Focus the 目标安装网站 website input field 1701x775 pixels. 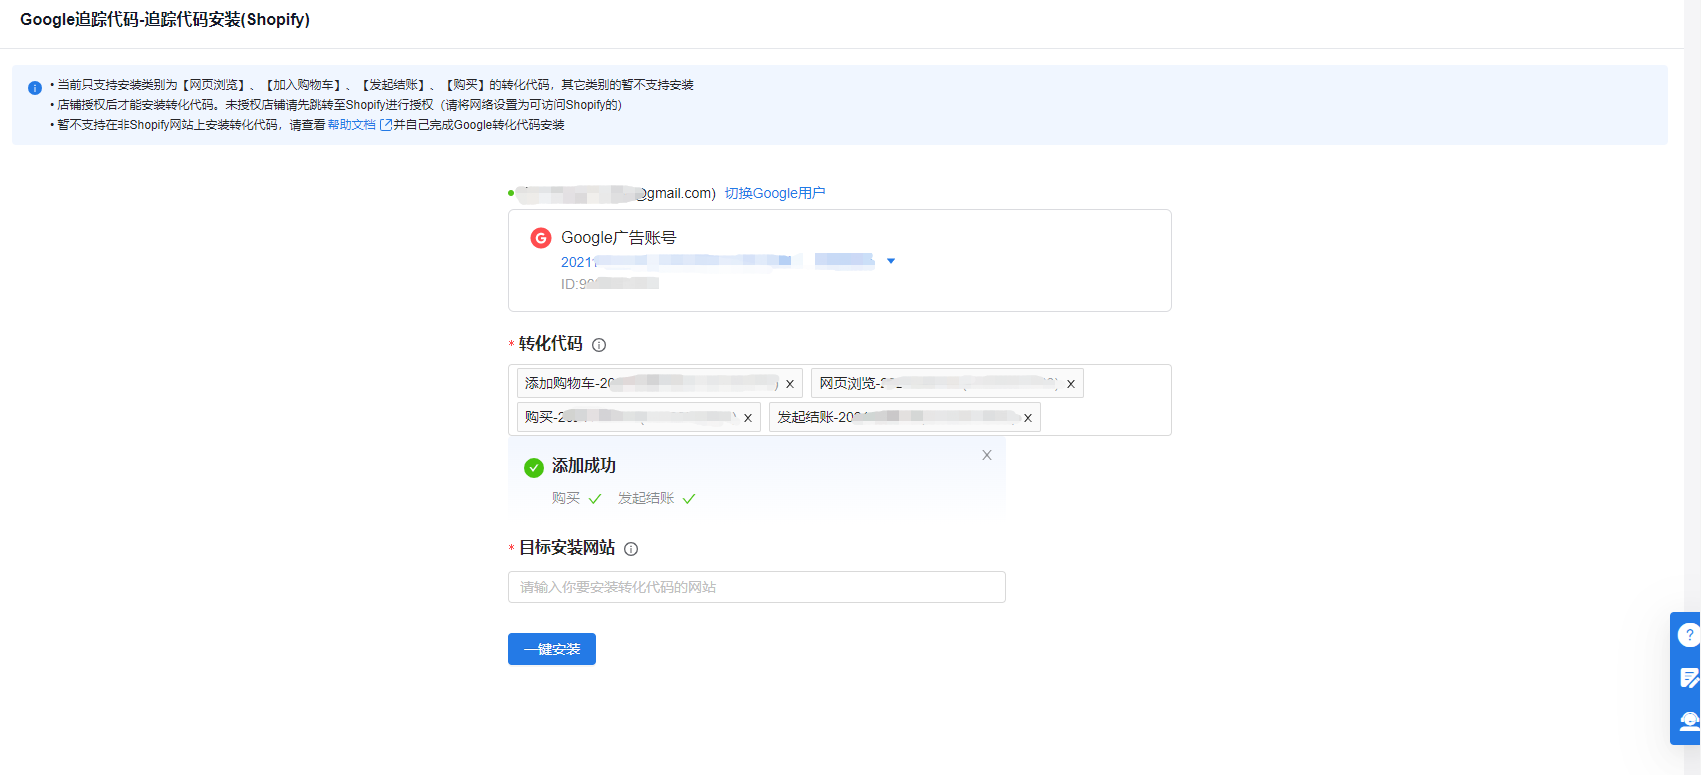tap(757, 587)
